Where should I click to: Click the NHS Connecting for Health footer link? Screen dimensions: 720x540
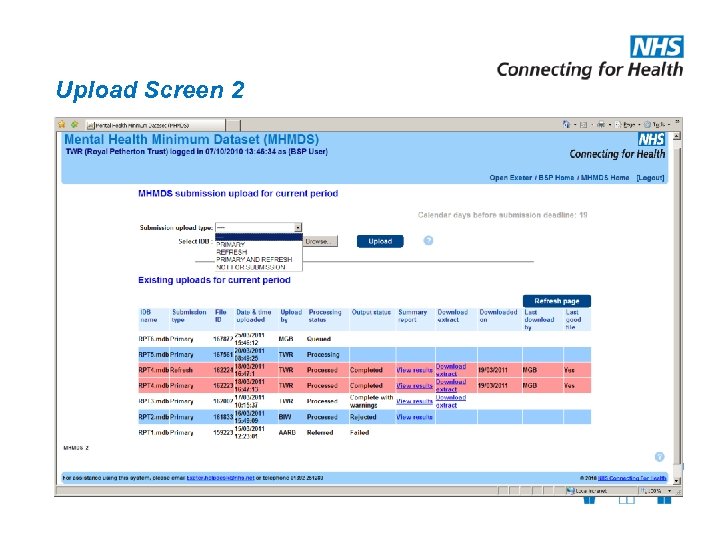point(632,478)
